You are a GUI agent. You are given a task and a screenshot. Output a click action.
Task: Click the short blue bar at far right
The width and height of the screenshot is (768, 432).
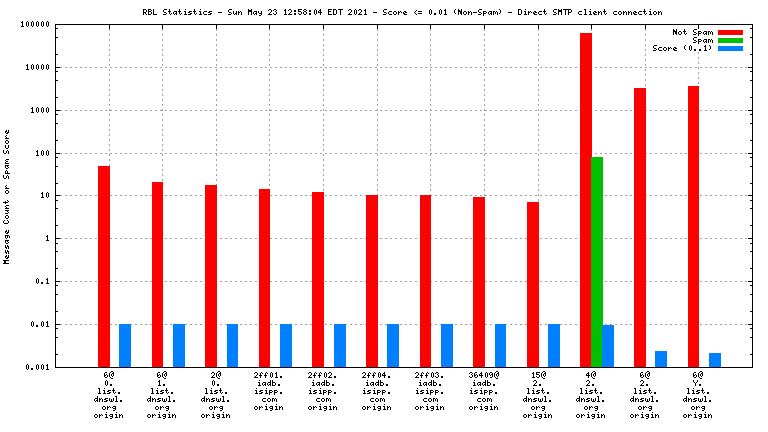point(715,359)
